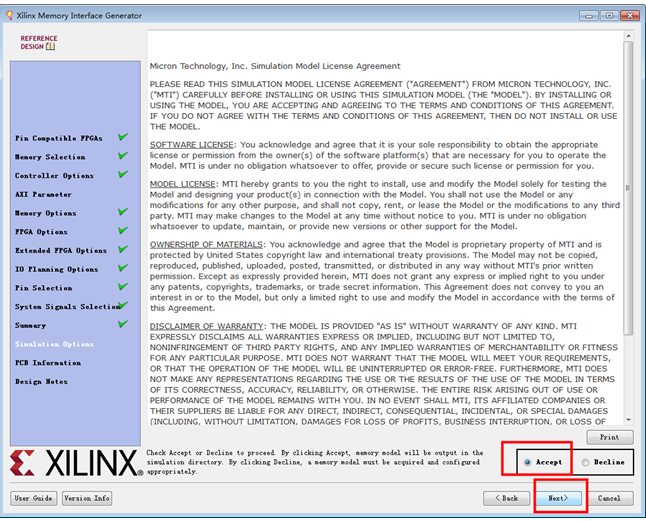Image resolution: width=646 pixels, height=521 pixels.
Task: Cancel the Memory Interface Generator wizard
Action: coord(609,498)
